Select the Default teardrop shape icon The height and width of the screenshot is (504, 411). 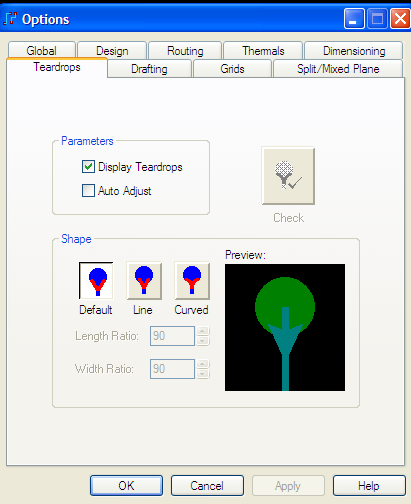tap(96, 281)
